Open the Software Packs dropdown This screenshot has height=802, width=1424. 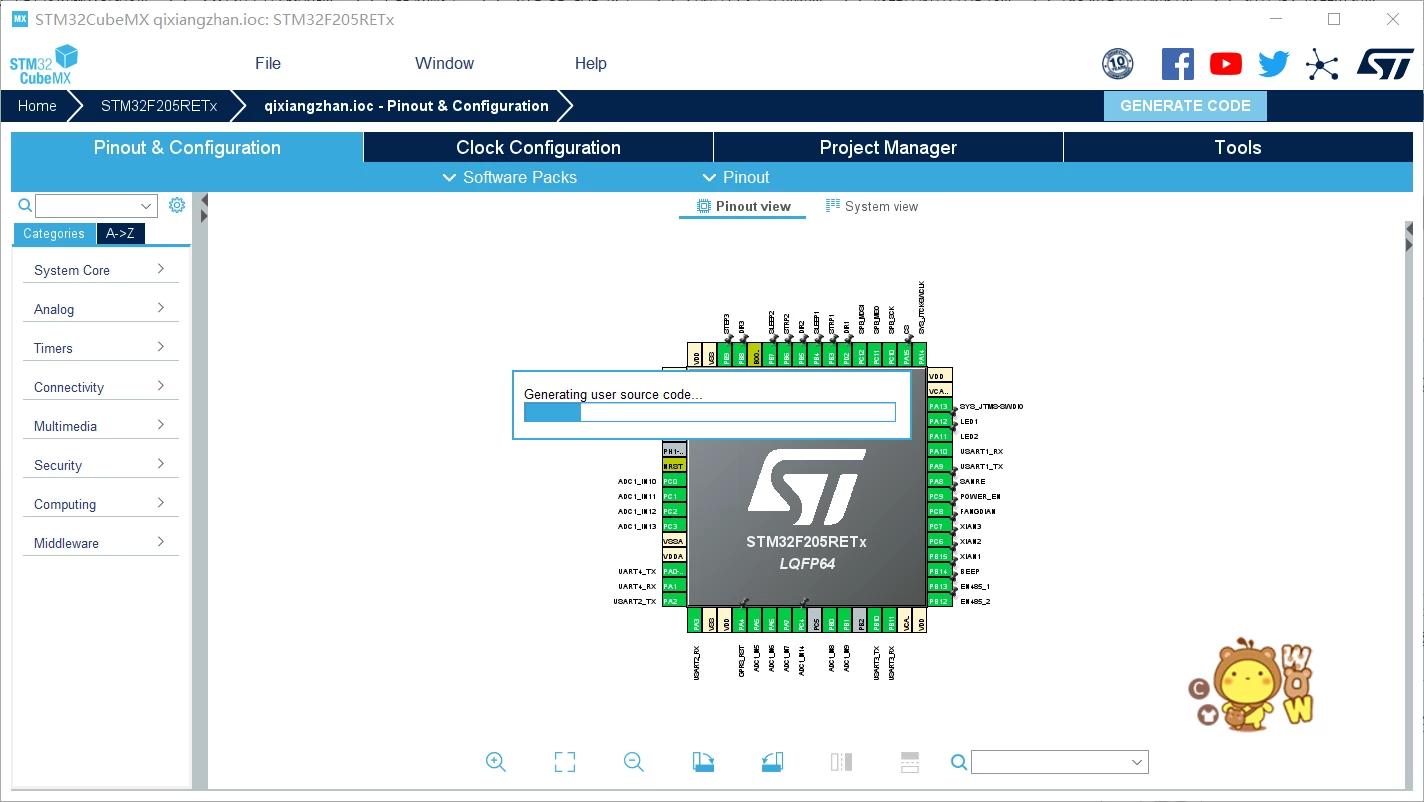coord(510,177)
